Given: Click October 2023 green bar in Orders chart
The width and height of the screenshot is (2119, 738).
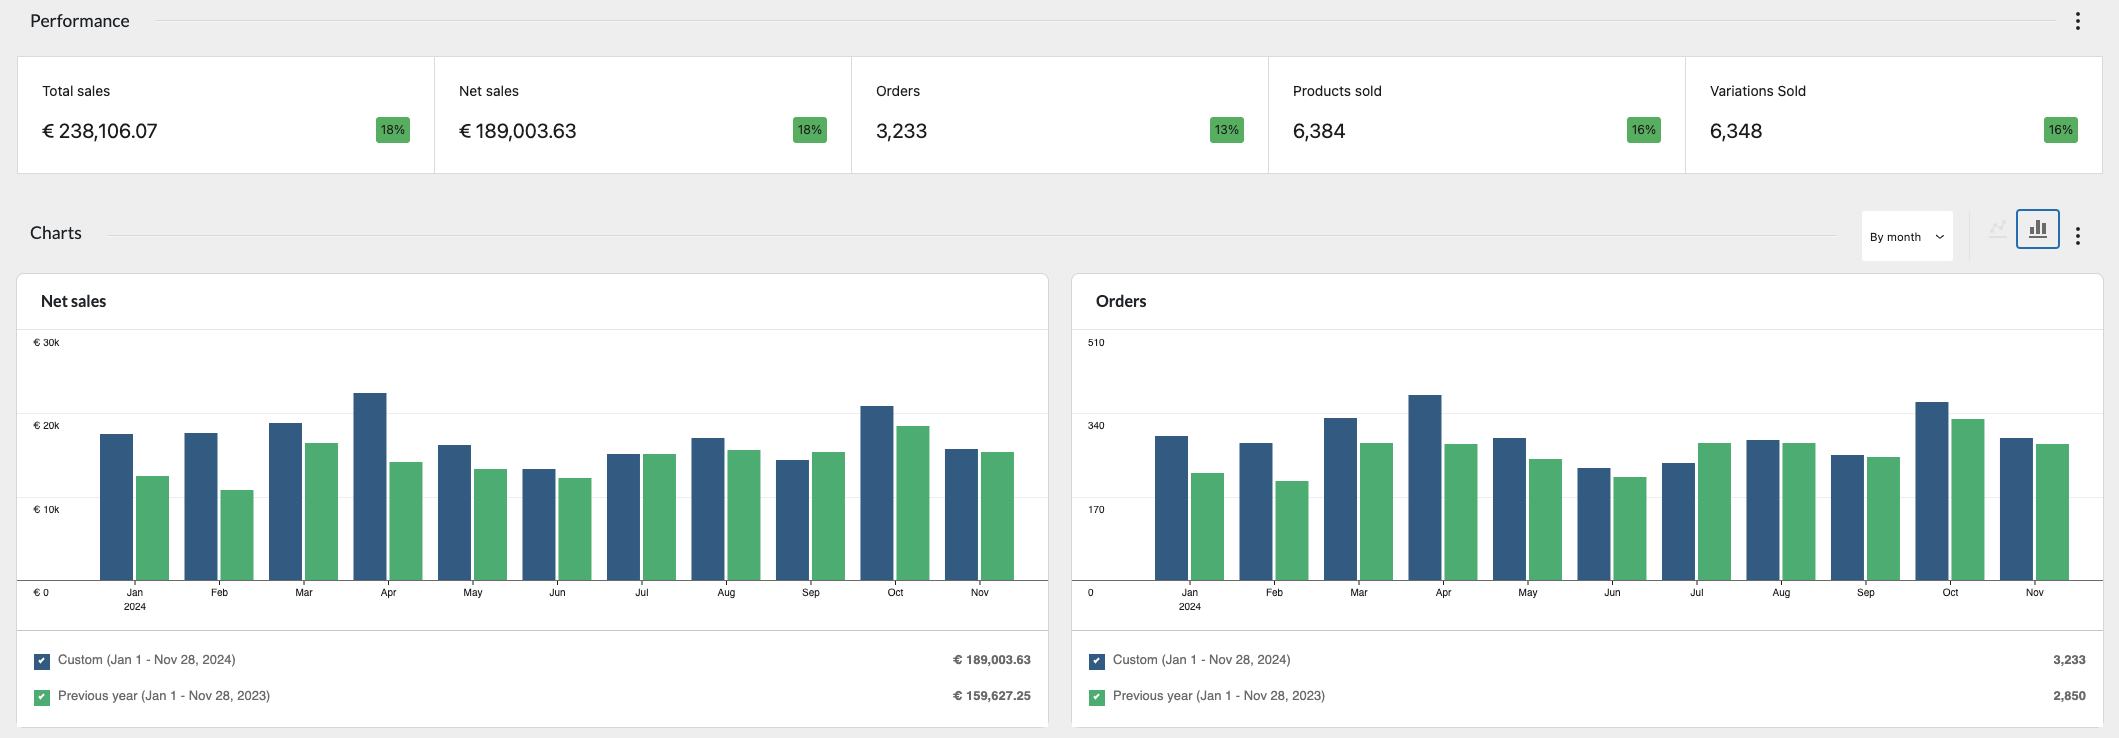Looking at the screenshot, I should click(x=1968, y=499).
